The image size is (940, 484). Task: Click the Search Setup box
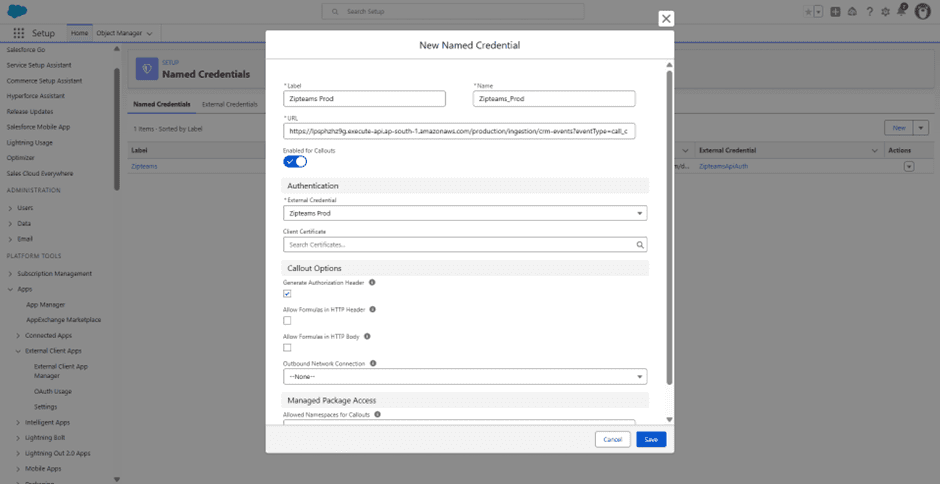click(453, 11)
